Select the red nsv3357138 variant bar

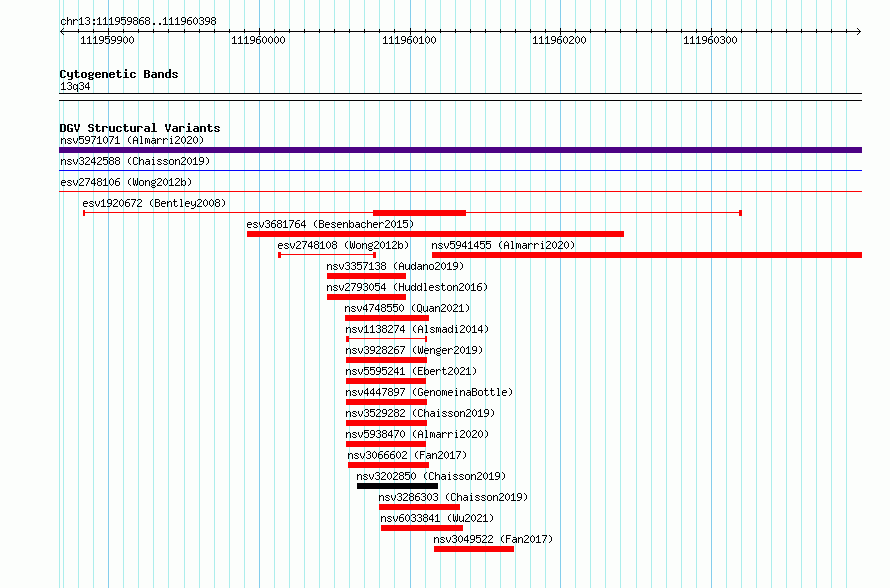pyautogui.click(x=366, y=276)
